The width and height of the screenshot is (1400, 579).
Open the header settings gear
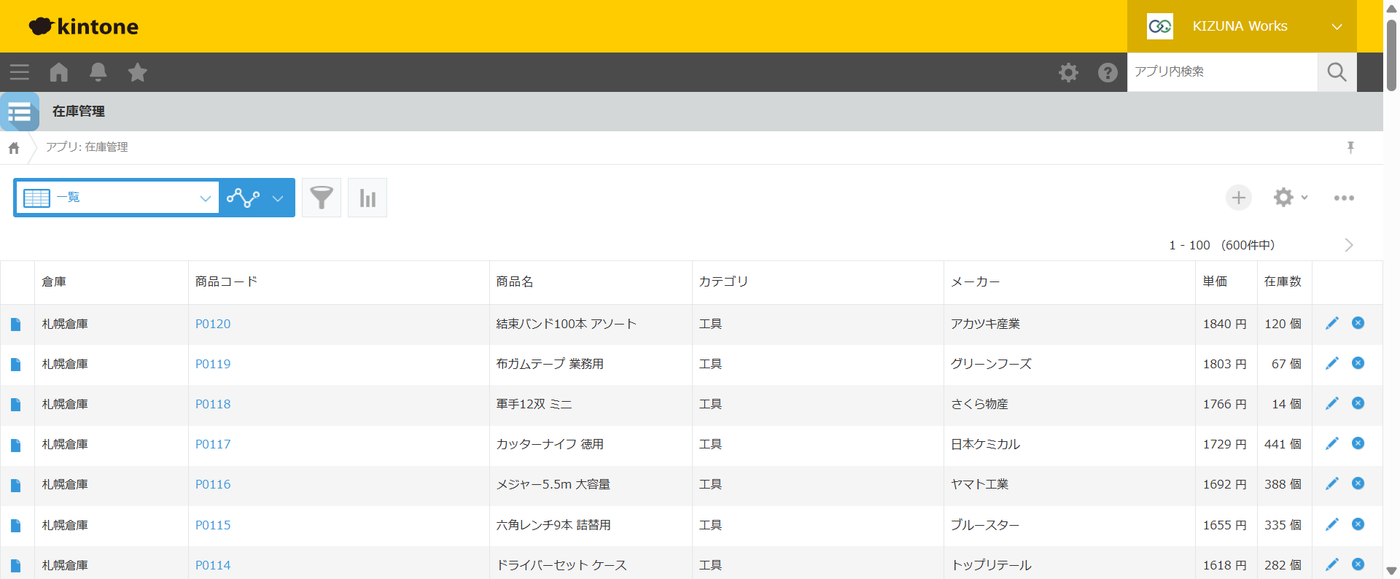point(1069,72)
